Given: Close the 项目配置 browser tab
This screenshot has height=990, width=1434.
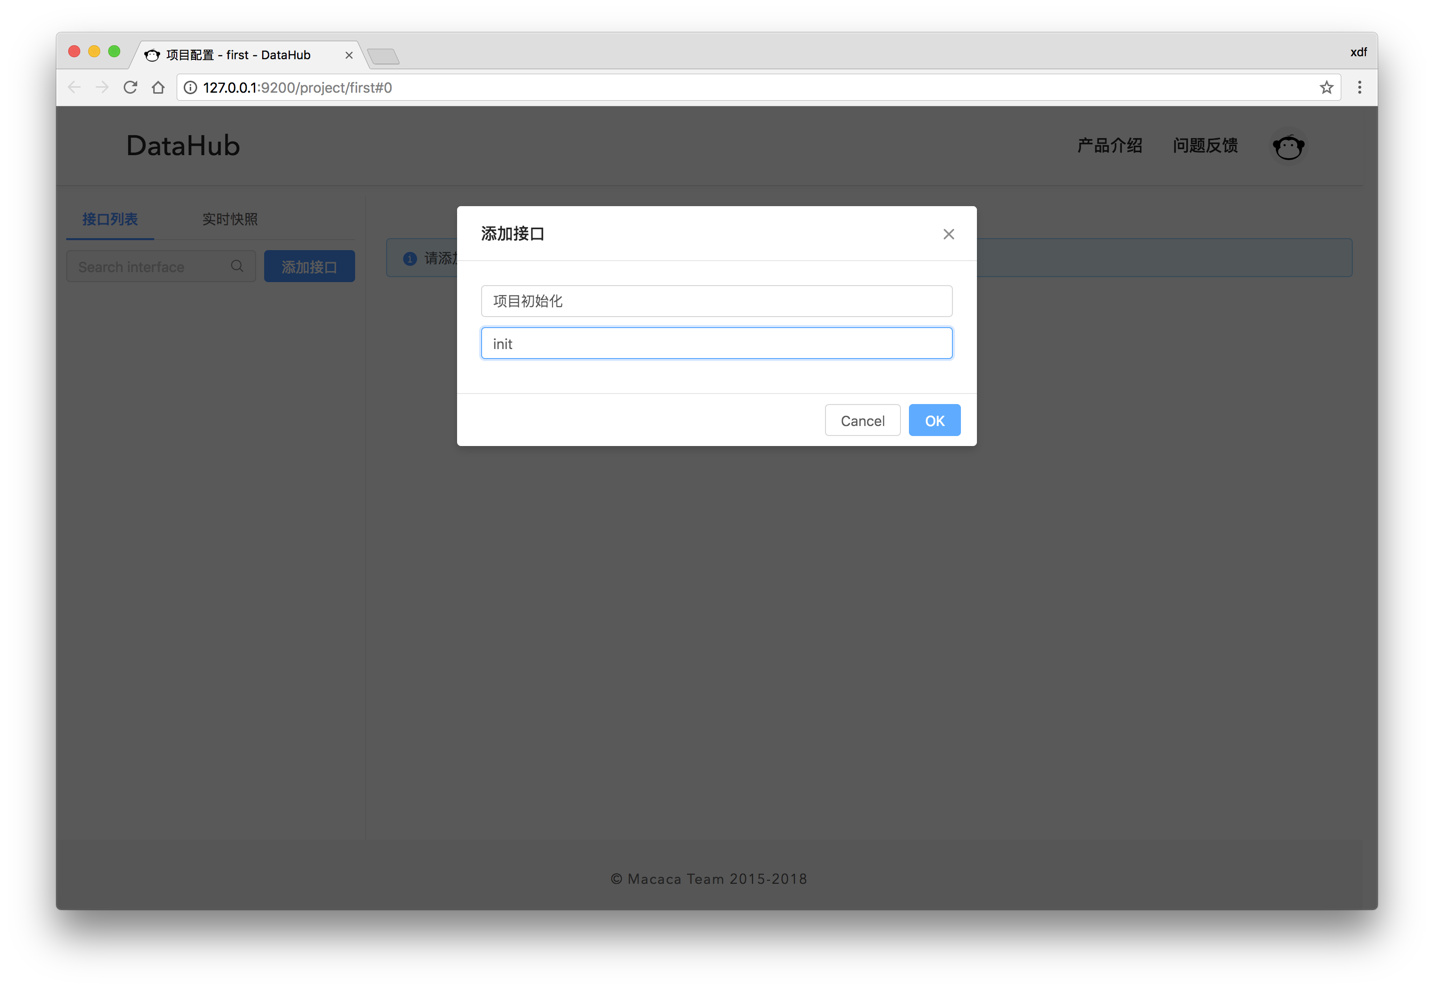Looking at the screenshot, I should (349, 55).
